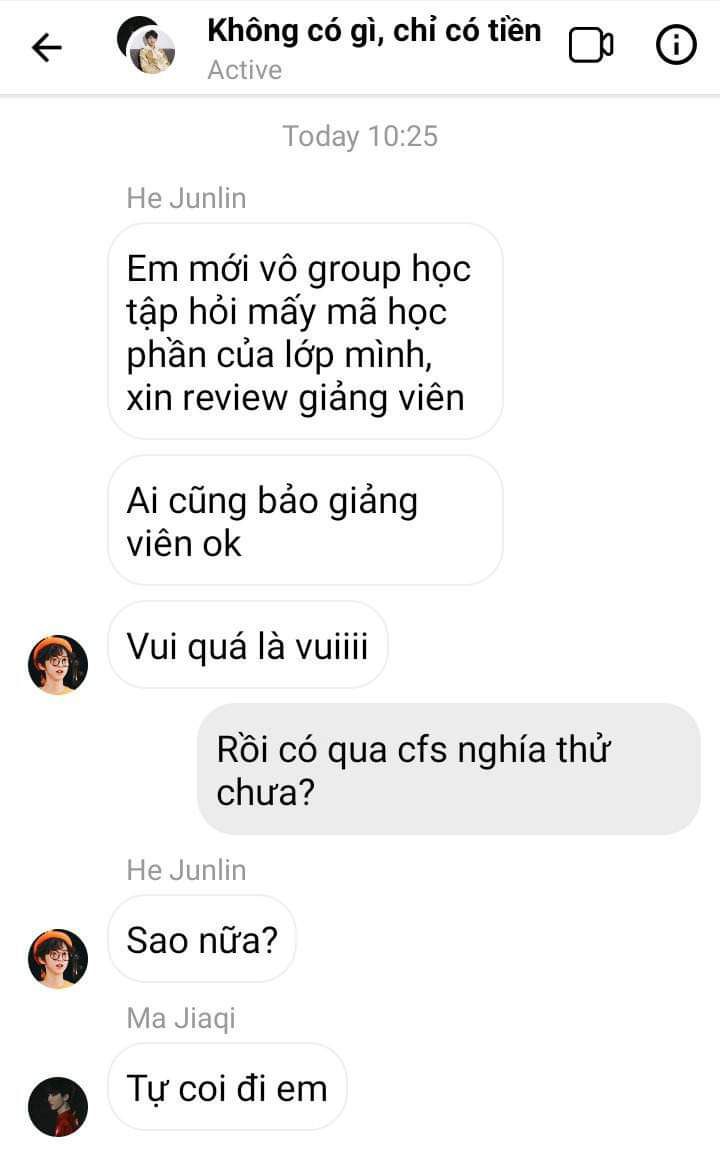Tap the sent 'Rồi có qua cfs' message
This screenshot has width=720, height=1154.
point(448,769)
